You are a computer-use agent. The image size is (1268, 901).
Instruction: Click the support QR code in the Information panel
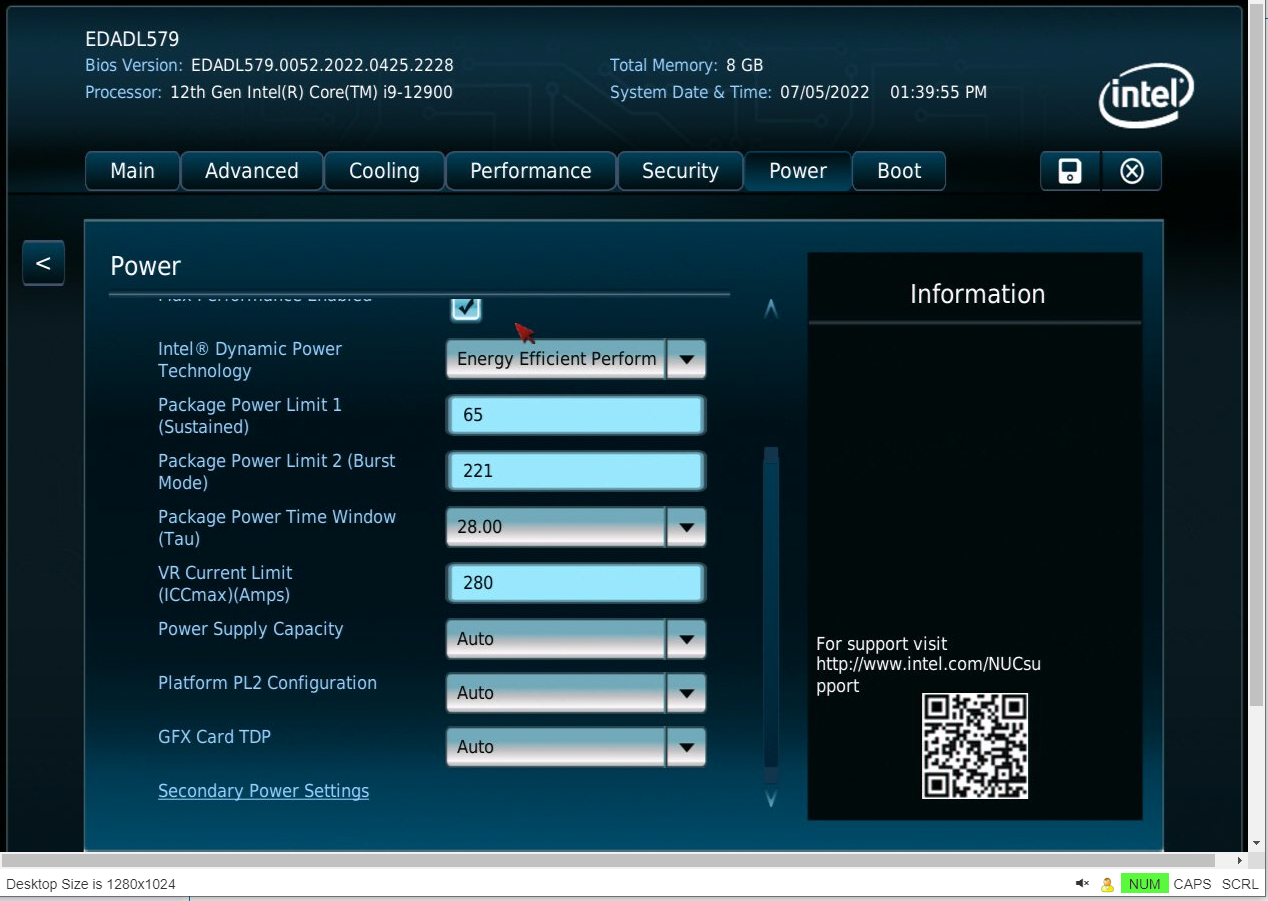(x=974, y=746)
